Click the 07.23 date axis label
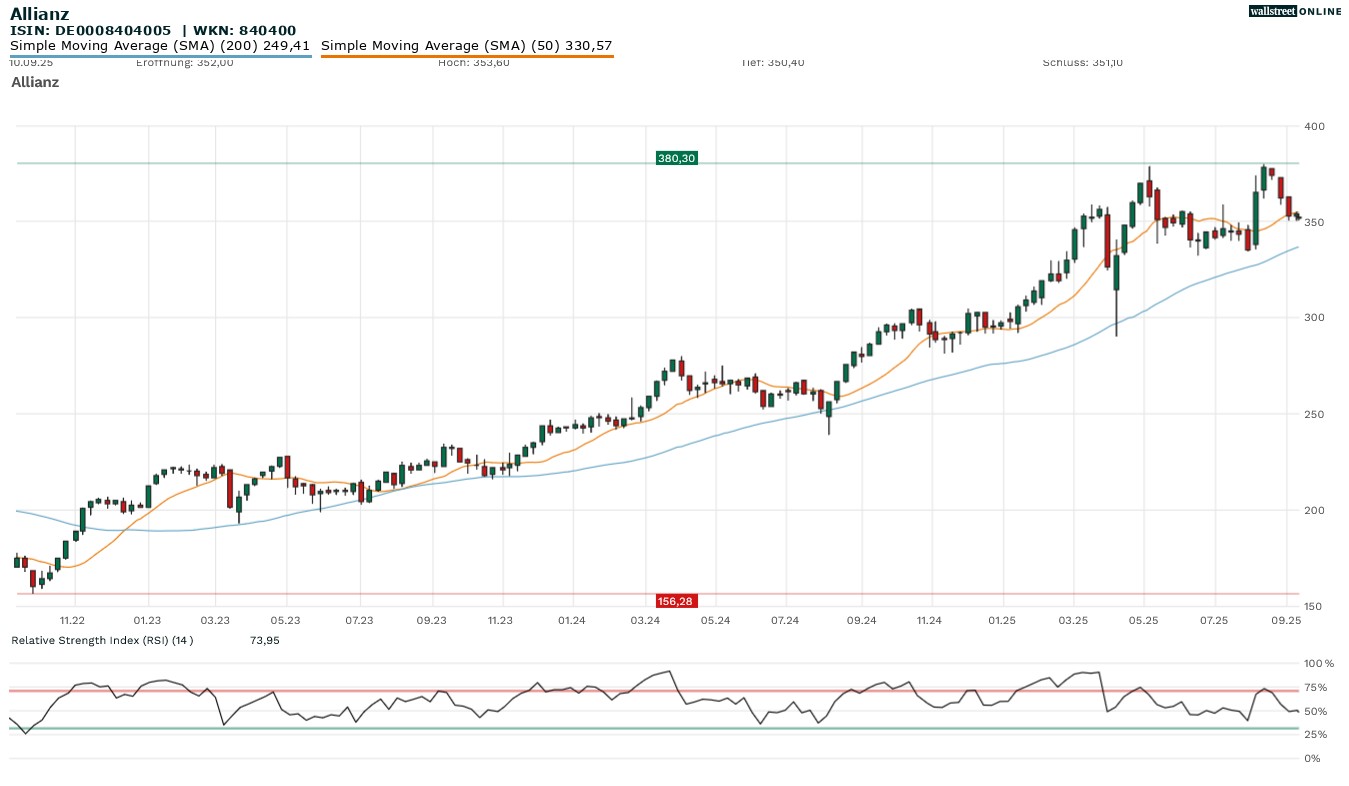Viewport: 1349px width, 786px height. point(359,621)
